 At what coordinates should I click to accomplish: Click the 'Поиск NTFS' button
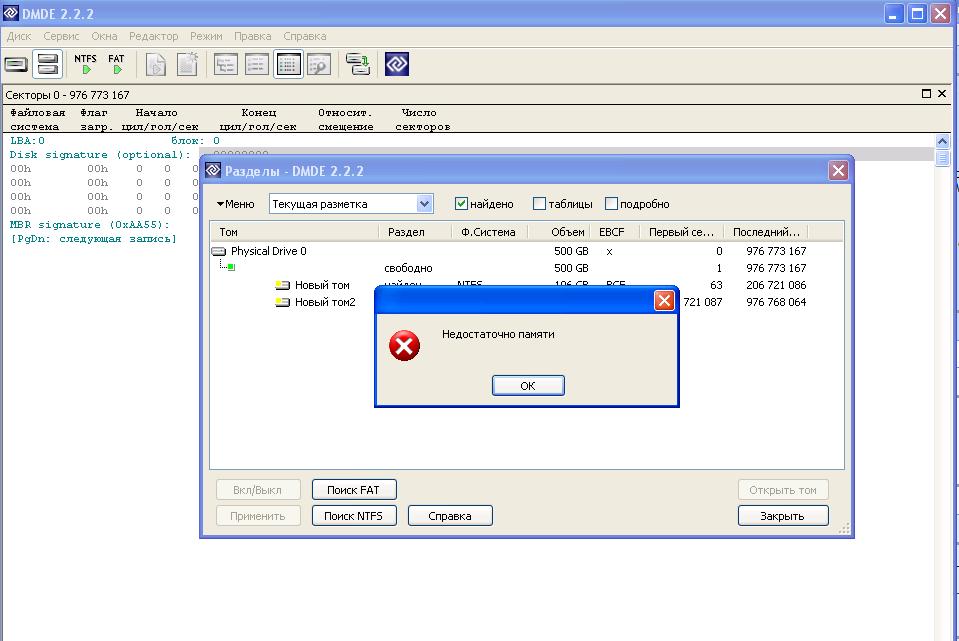354,516
